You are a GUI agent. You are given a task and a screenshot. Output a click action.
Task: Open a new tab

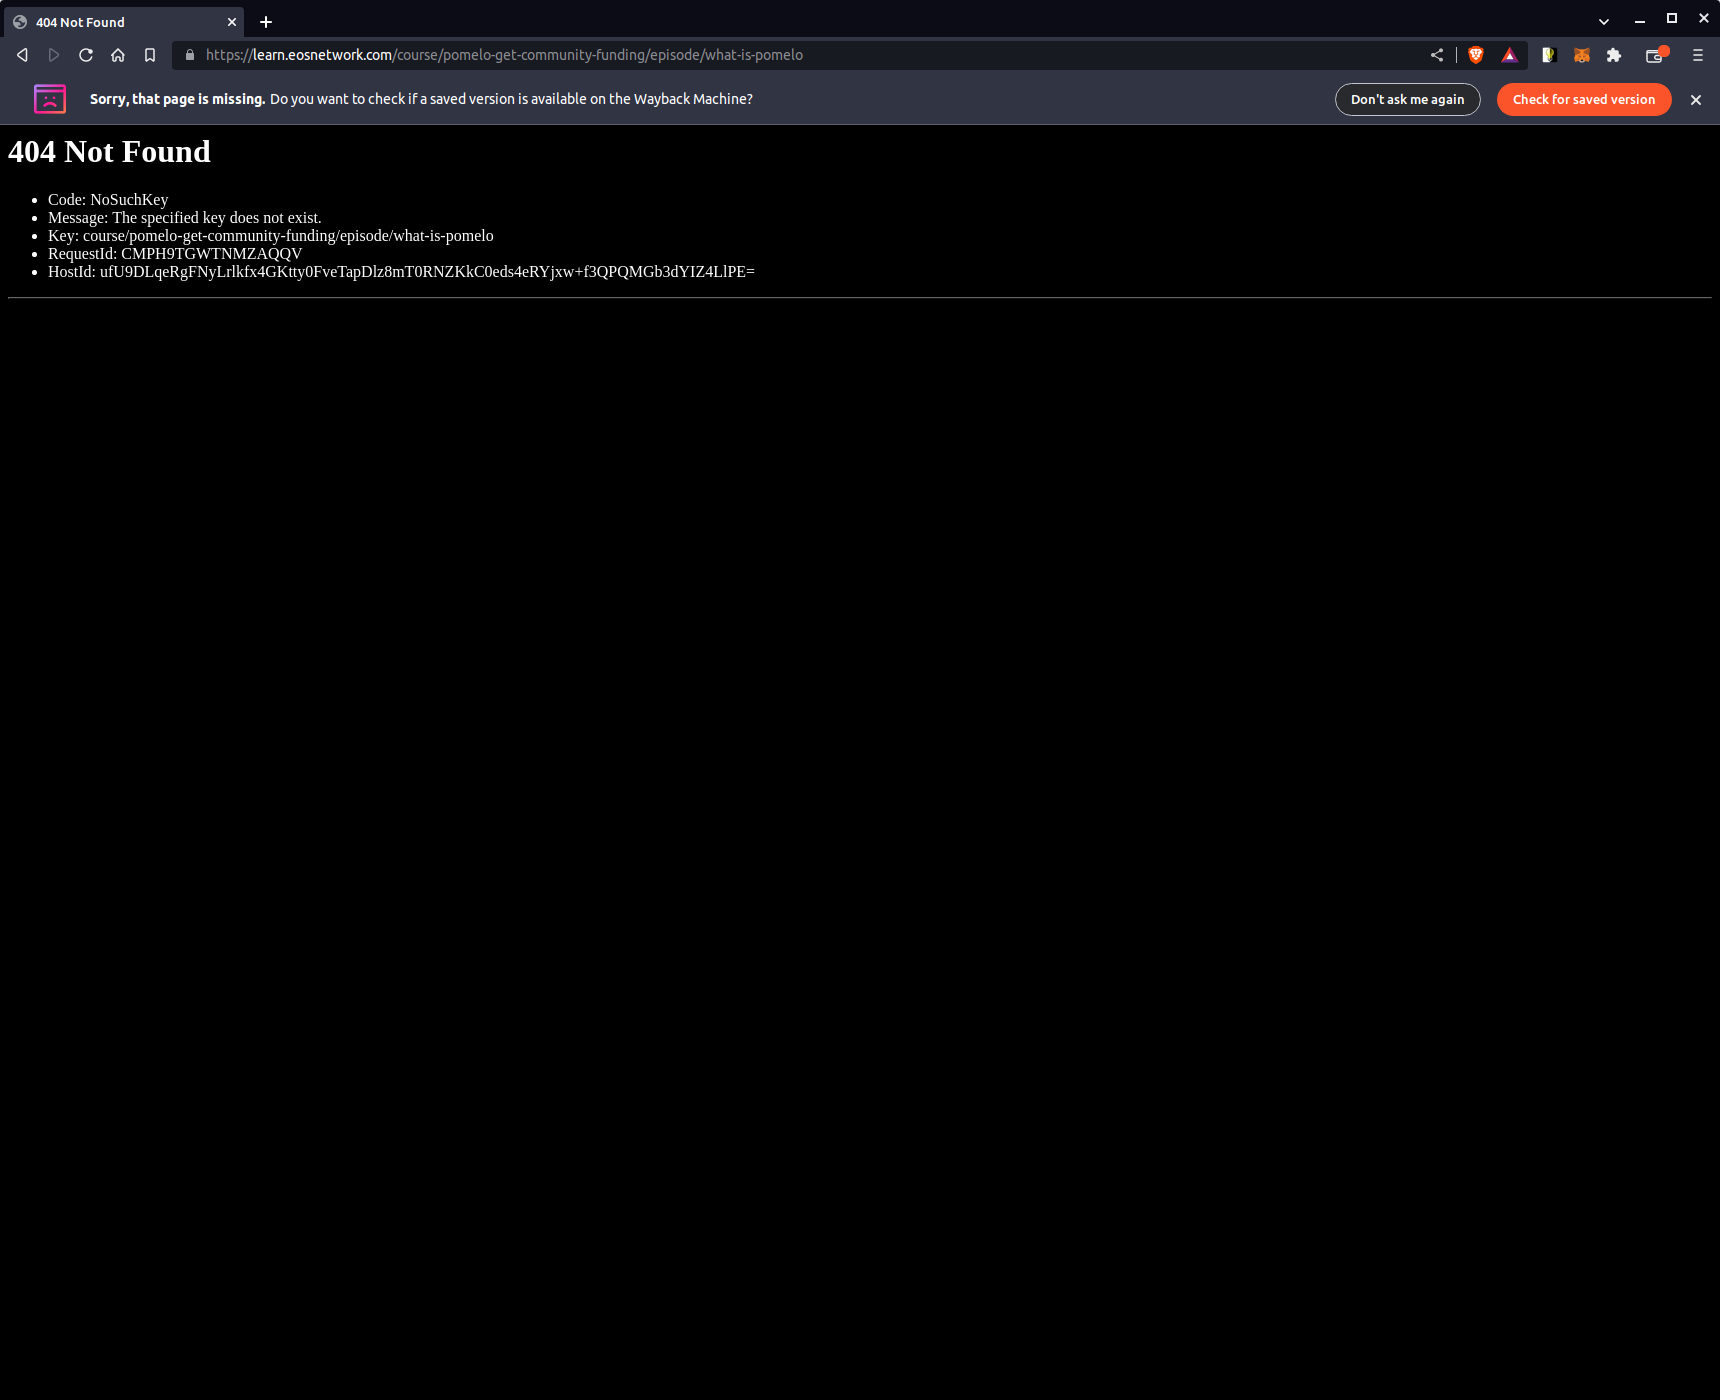coord(266,22)
